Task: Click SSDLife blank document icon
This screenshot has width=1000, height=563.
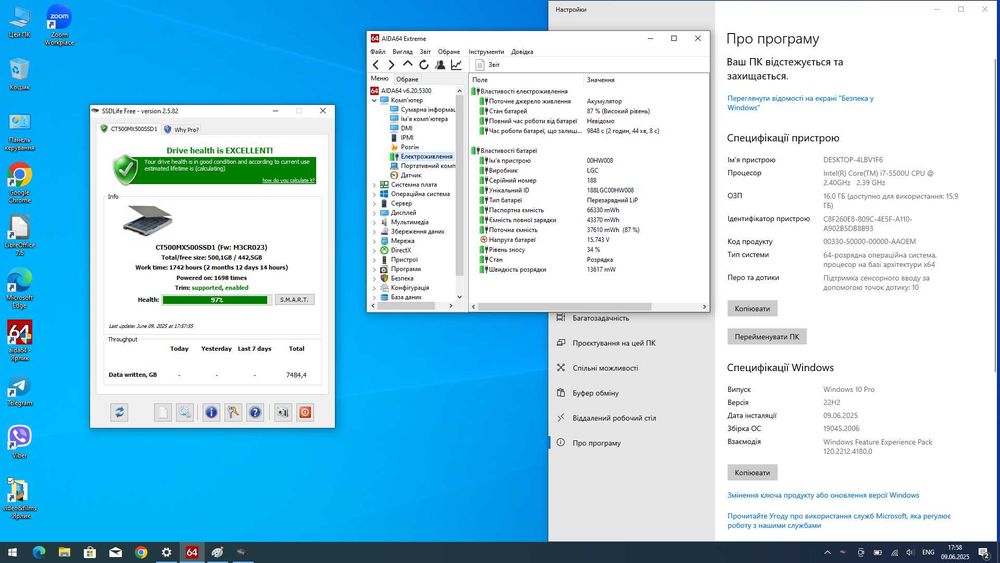Action: click(x=163, y=412)
